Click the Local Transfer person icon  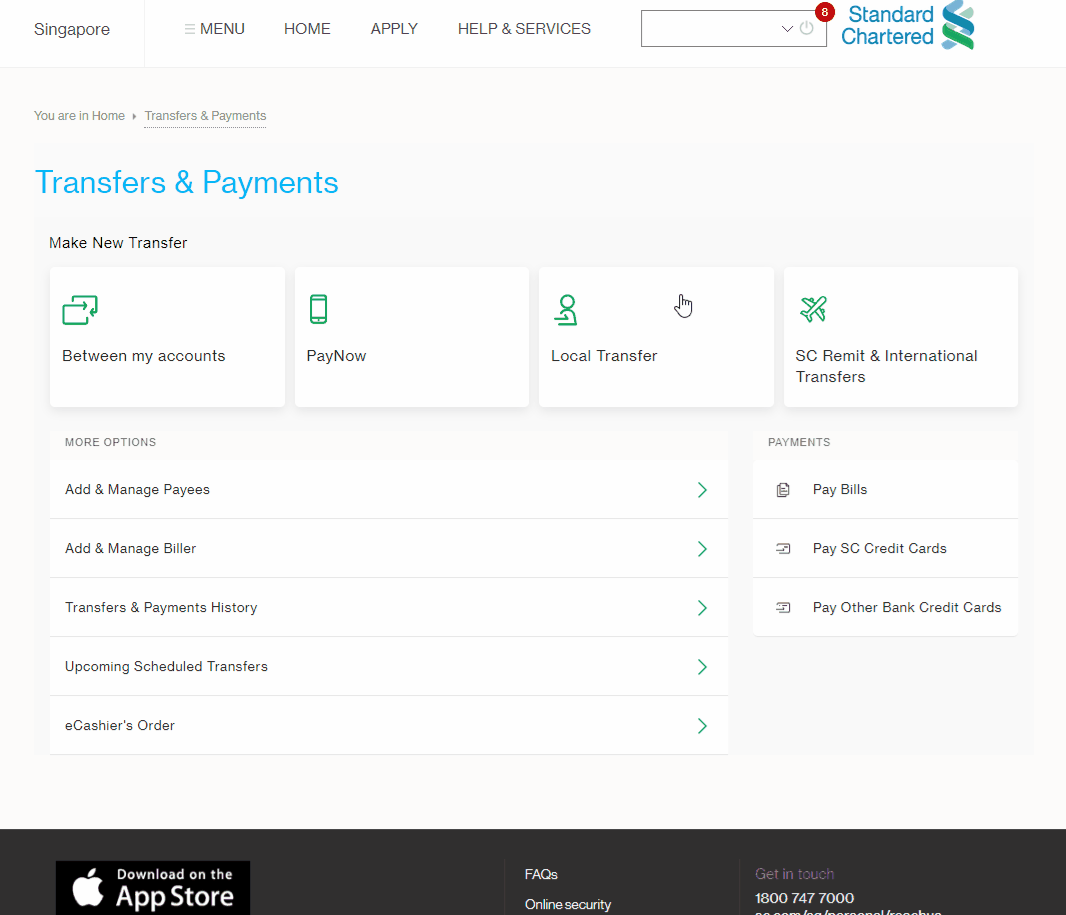tap(566, 310)
